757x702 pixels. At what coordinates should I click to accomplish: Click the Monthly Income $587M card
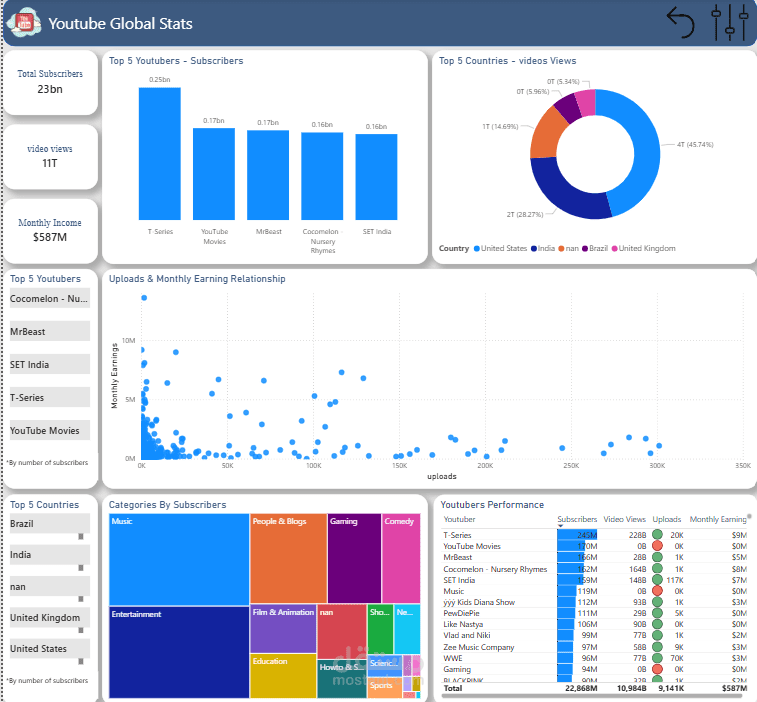(x=50, y=231)
